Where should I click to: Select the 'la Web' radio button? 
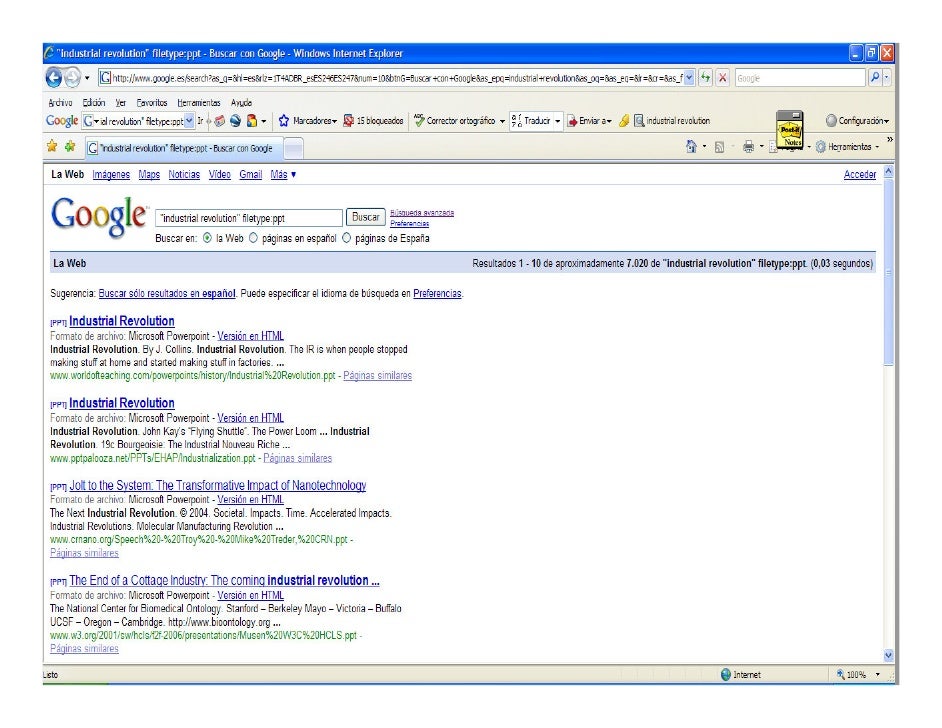click(x=207, y=238)
